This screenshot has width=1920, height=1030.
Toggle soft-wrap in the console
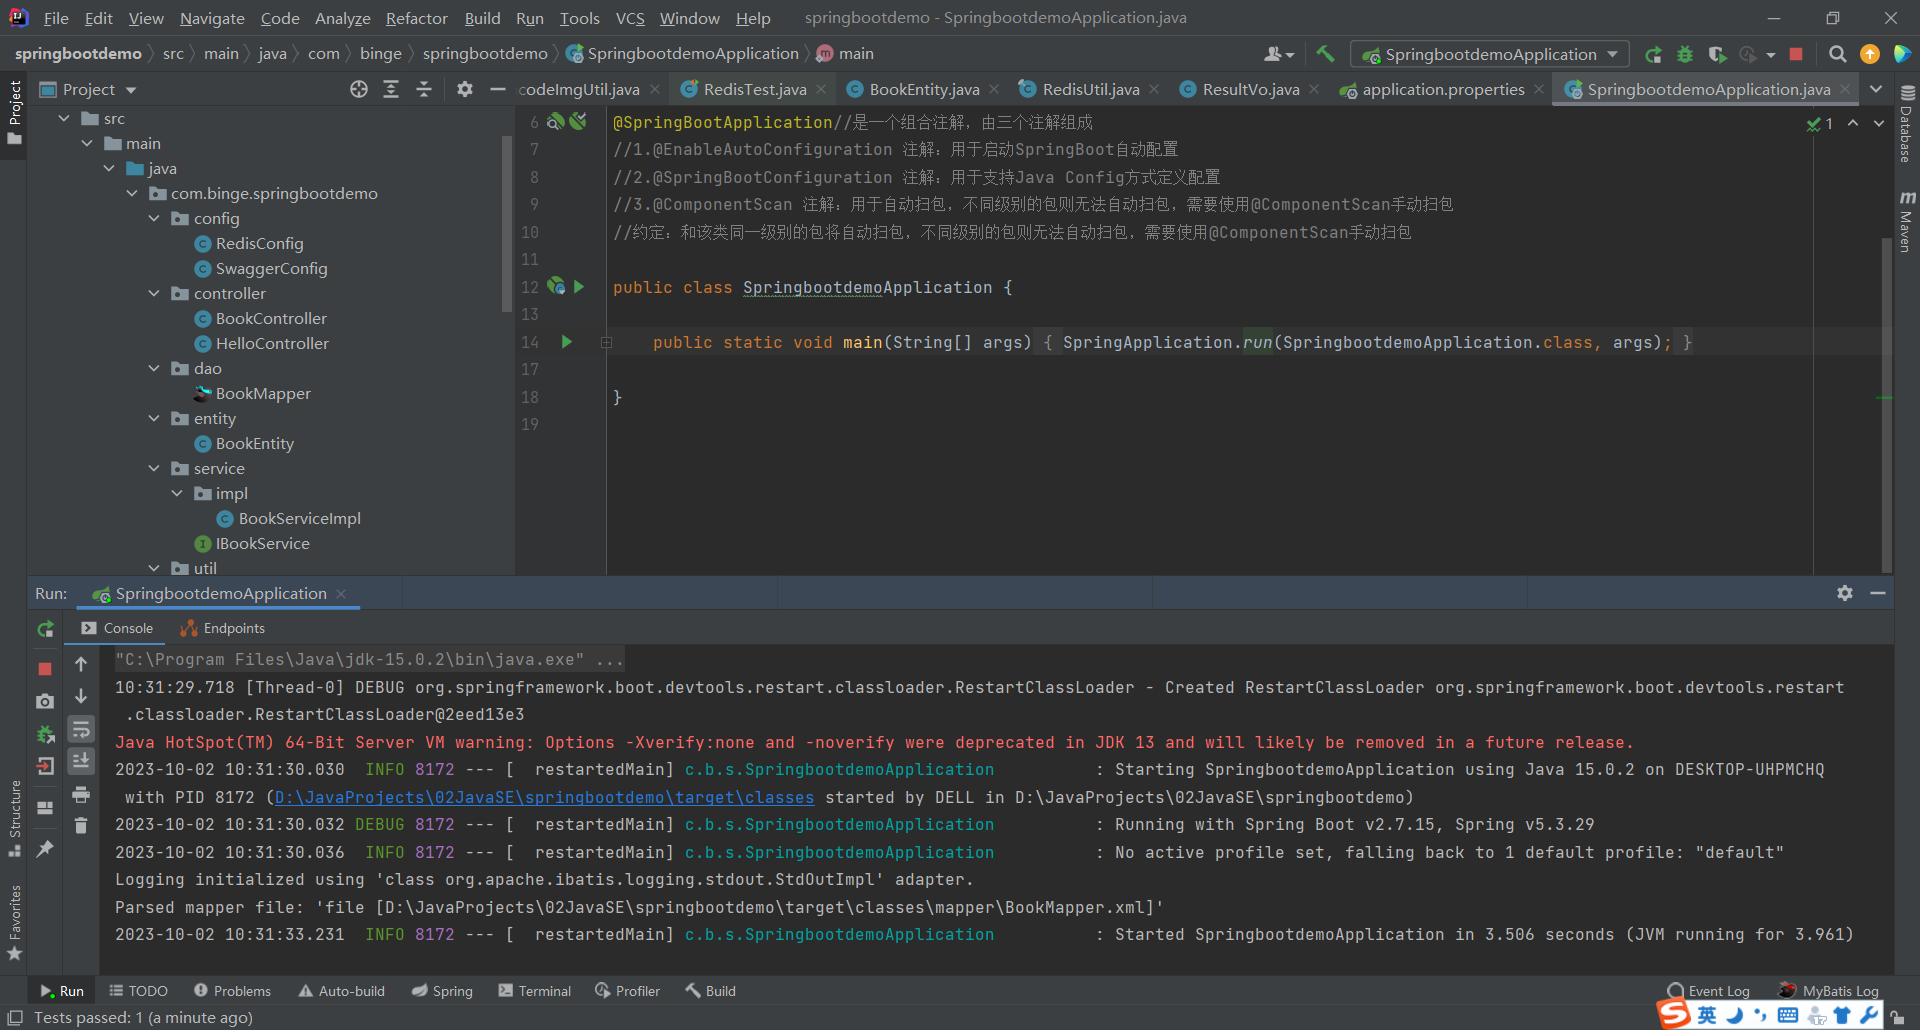click(81, 729)
